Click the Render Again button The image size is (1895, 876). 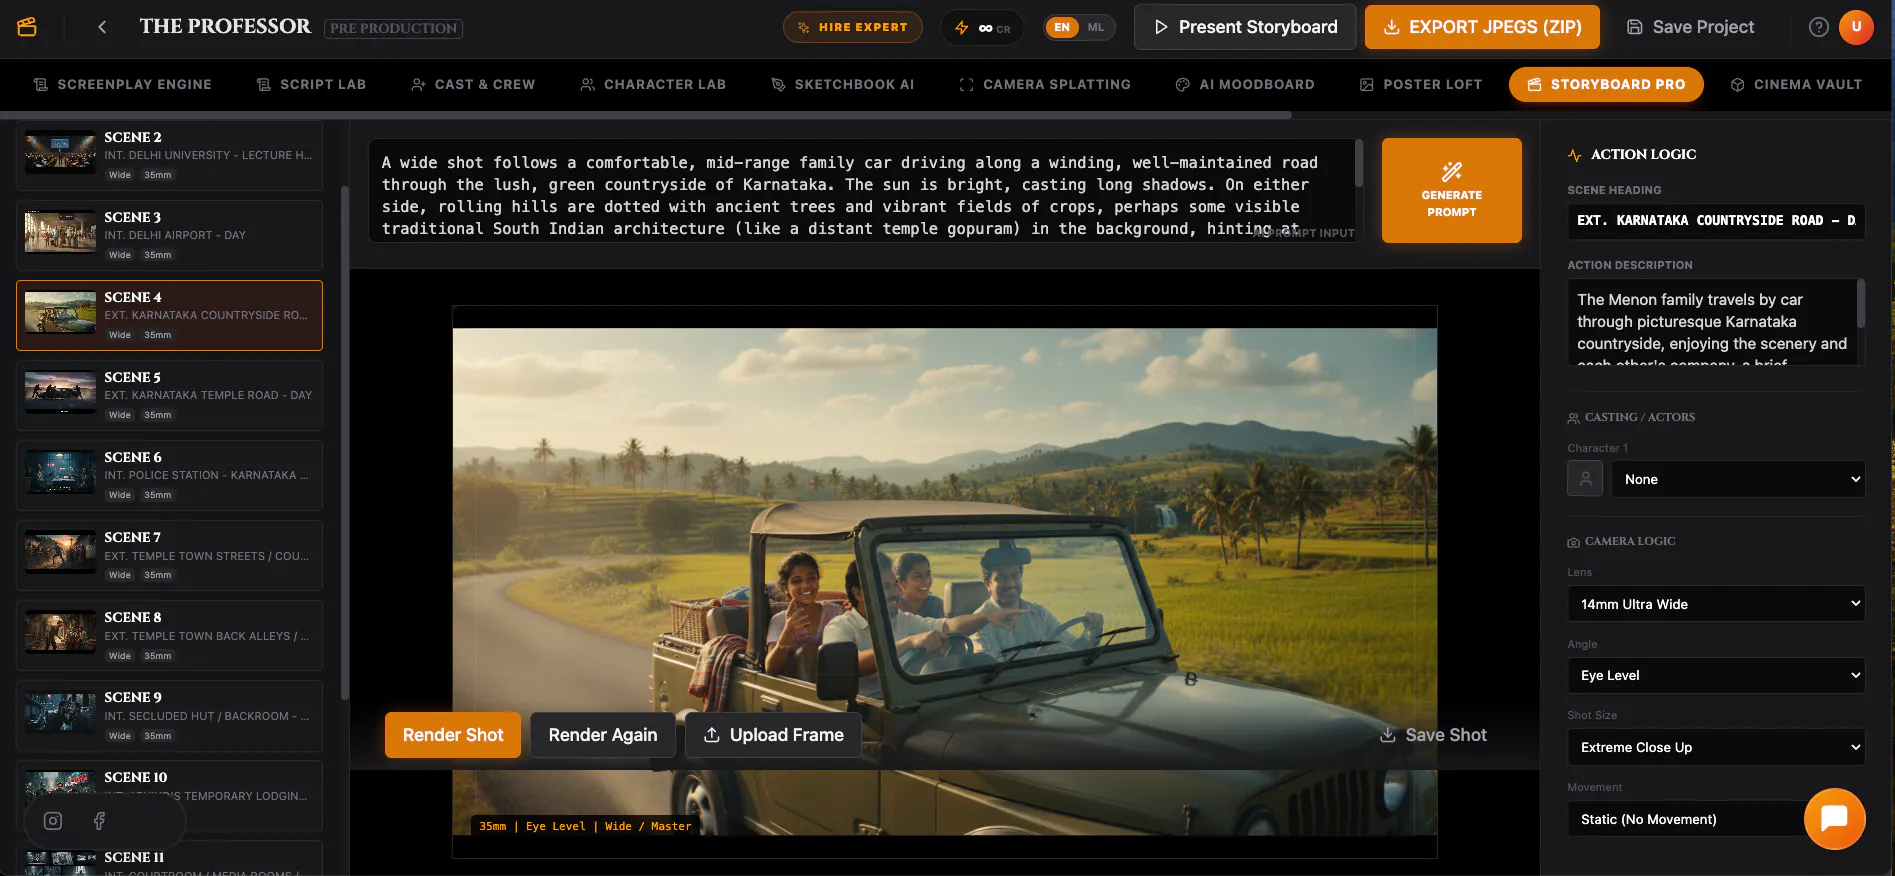[x=603, y=735]
